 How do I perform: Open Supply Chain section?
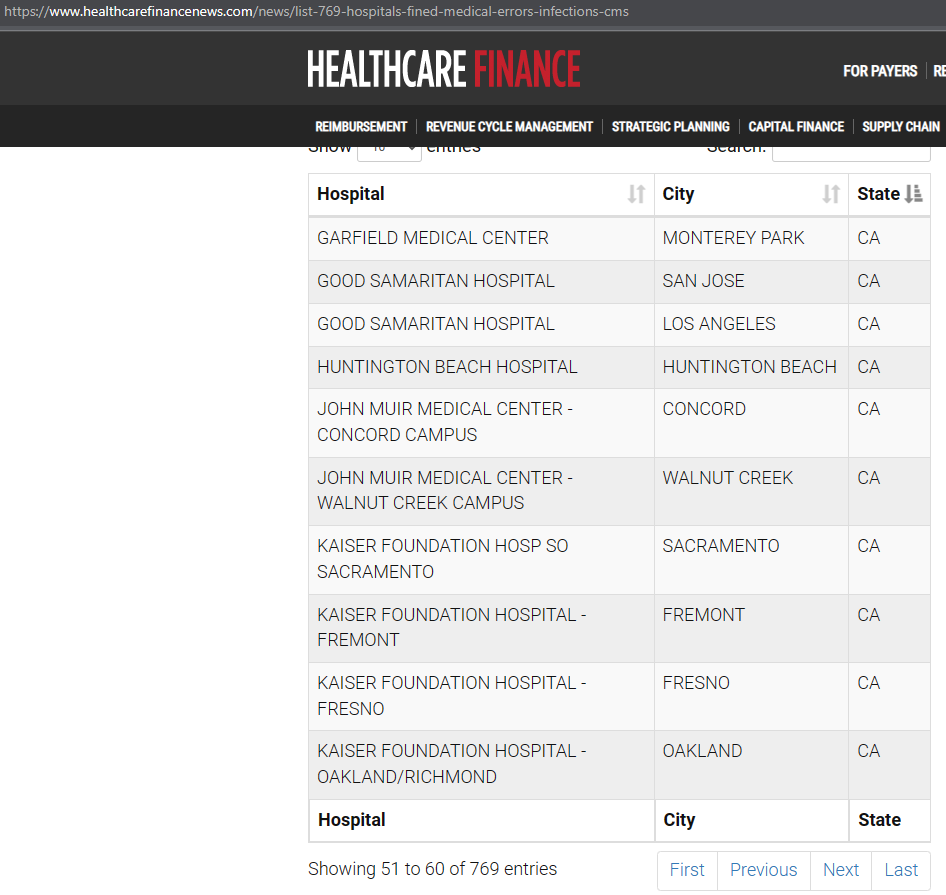click(901, 127)
